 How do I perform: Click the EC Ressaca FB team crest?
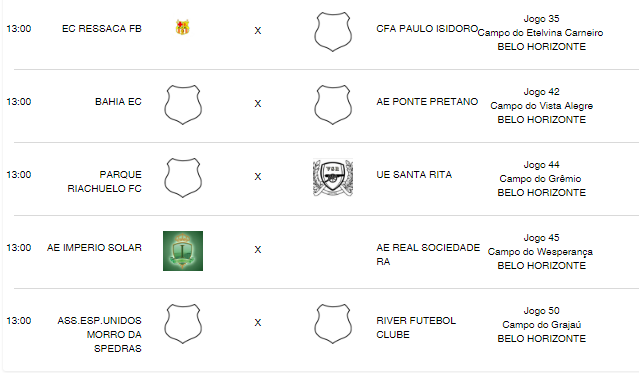point(183,27)
